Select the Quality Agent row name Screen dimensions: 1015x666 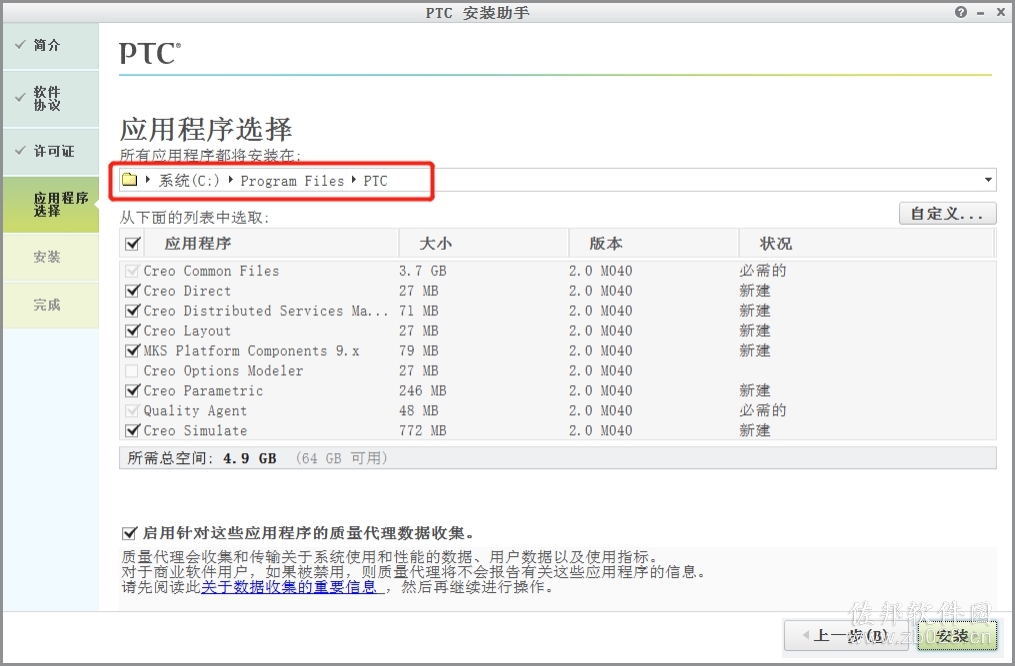[x=195, y=411]
